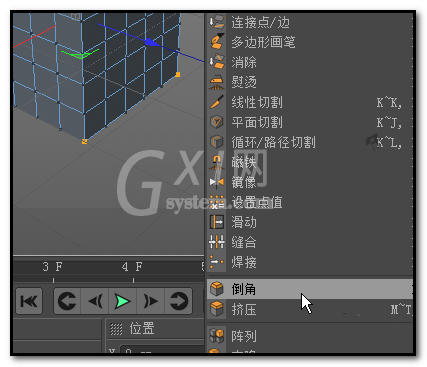Screen dimensions: 427x367
Task: Click the 位置 position panel header
Action: point(142,328)
